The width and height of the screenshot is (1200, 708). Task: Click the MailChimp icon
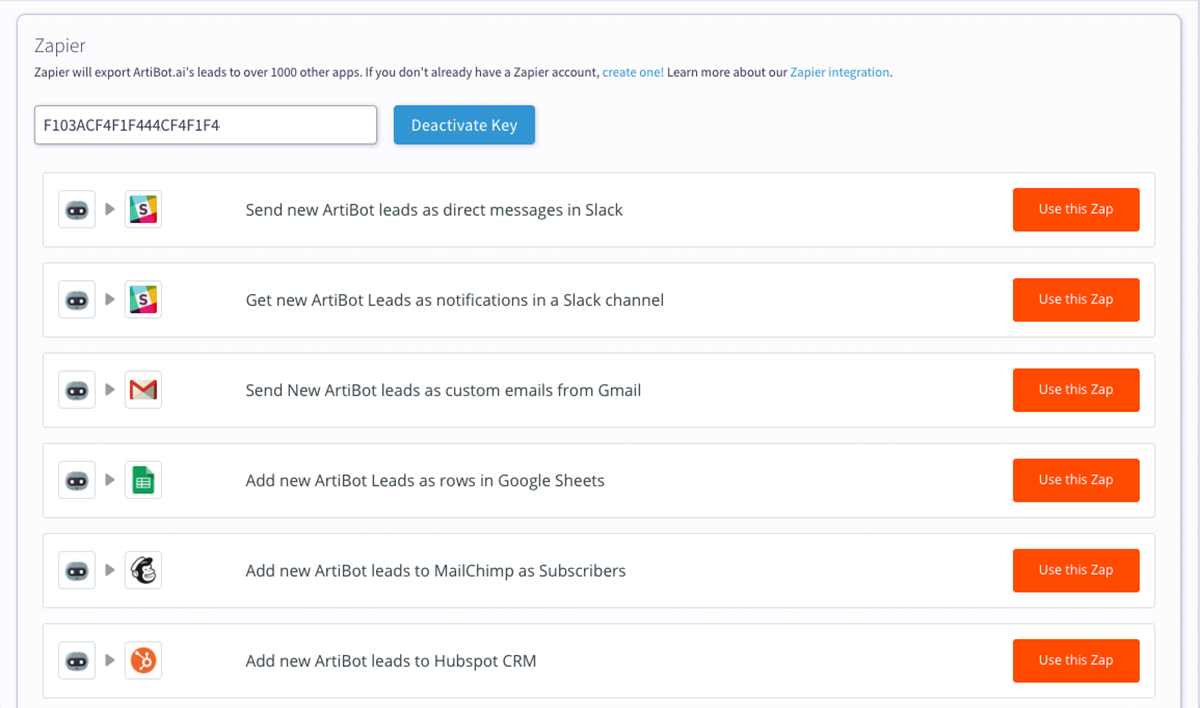pos(143,571)
